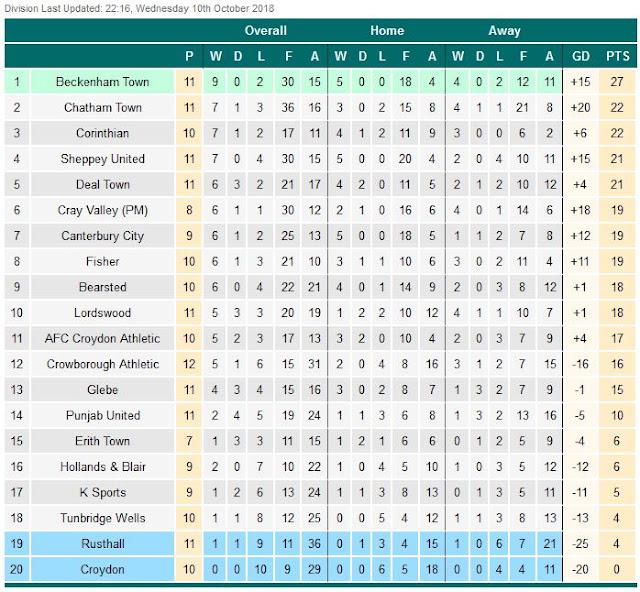Click Chatham Town's 36 overall goals for
This screenshot has height=592, width=640.
[x=288, y=107]
